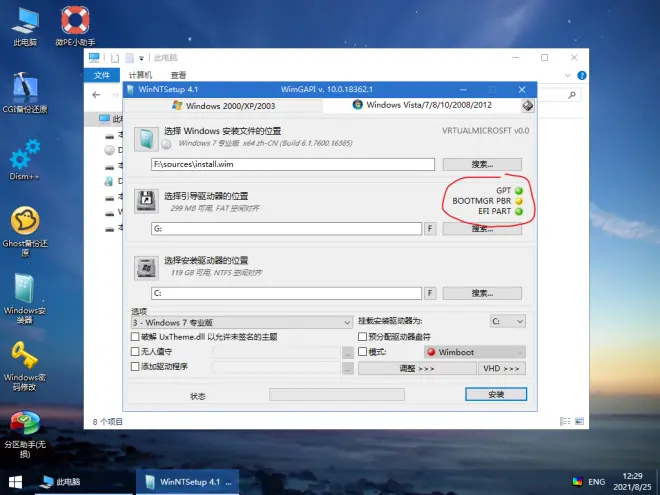
Task: Click the BOOTMGR PBR yellow status light
Action: pyautogui.click(x=519, y=201)
